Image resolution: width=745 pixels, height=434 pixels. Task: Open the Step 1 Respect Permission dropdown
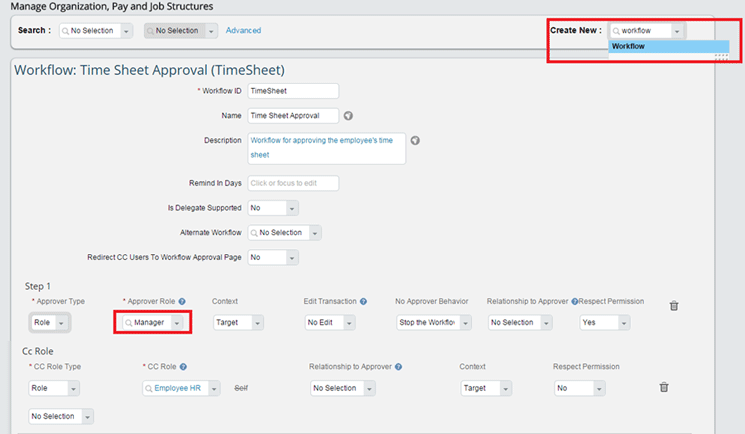pos(605,323)
